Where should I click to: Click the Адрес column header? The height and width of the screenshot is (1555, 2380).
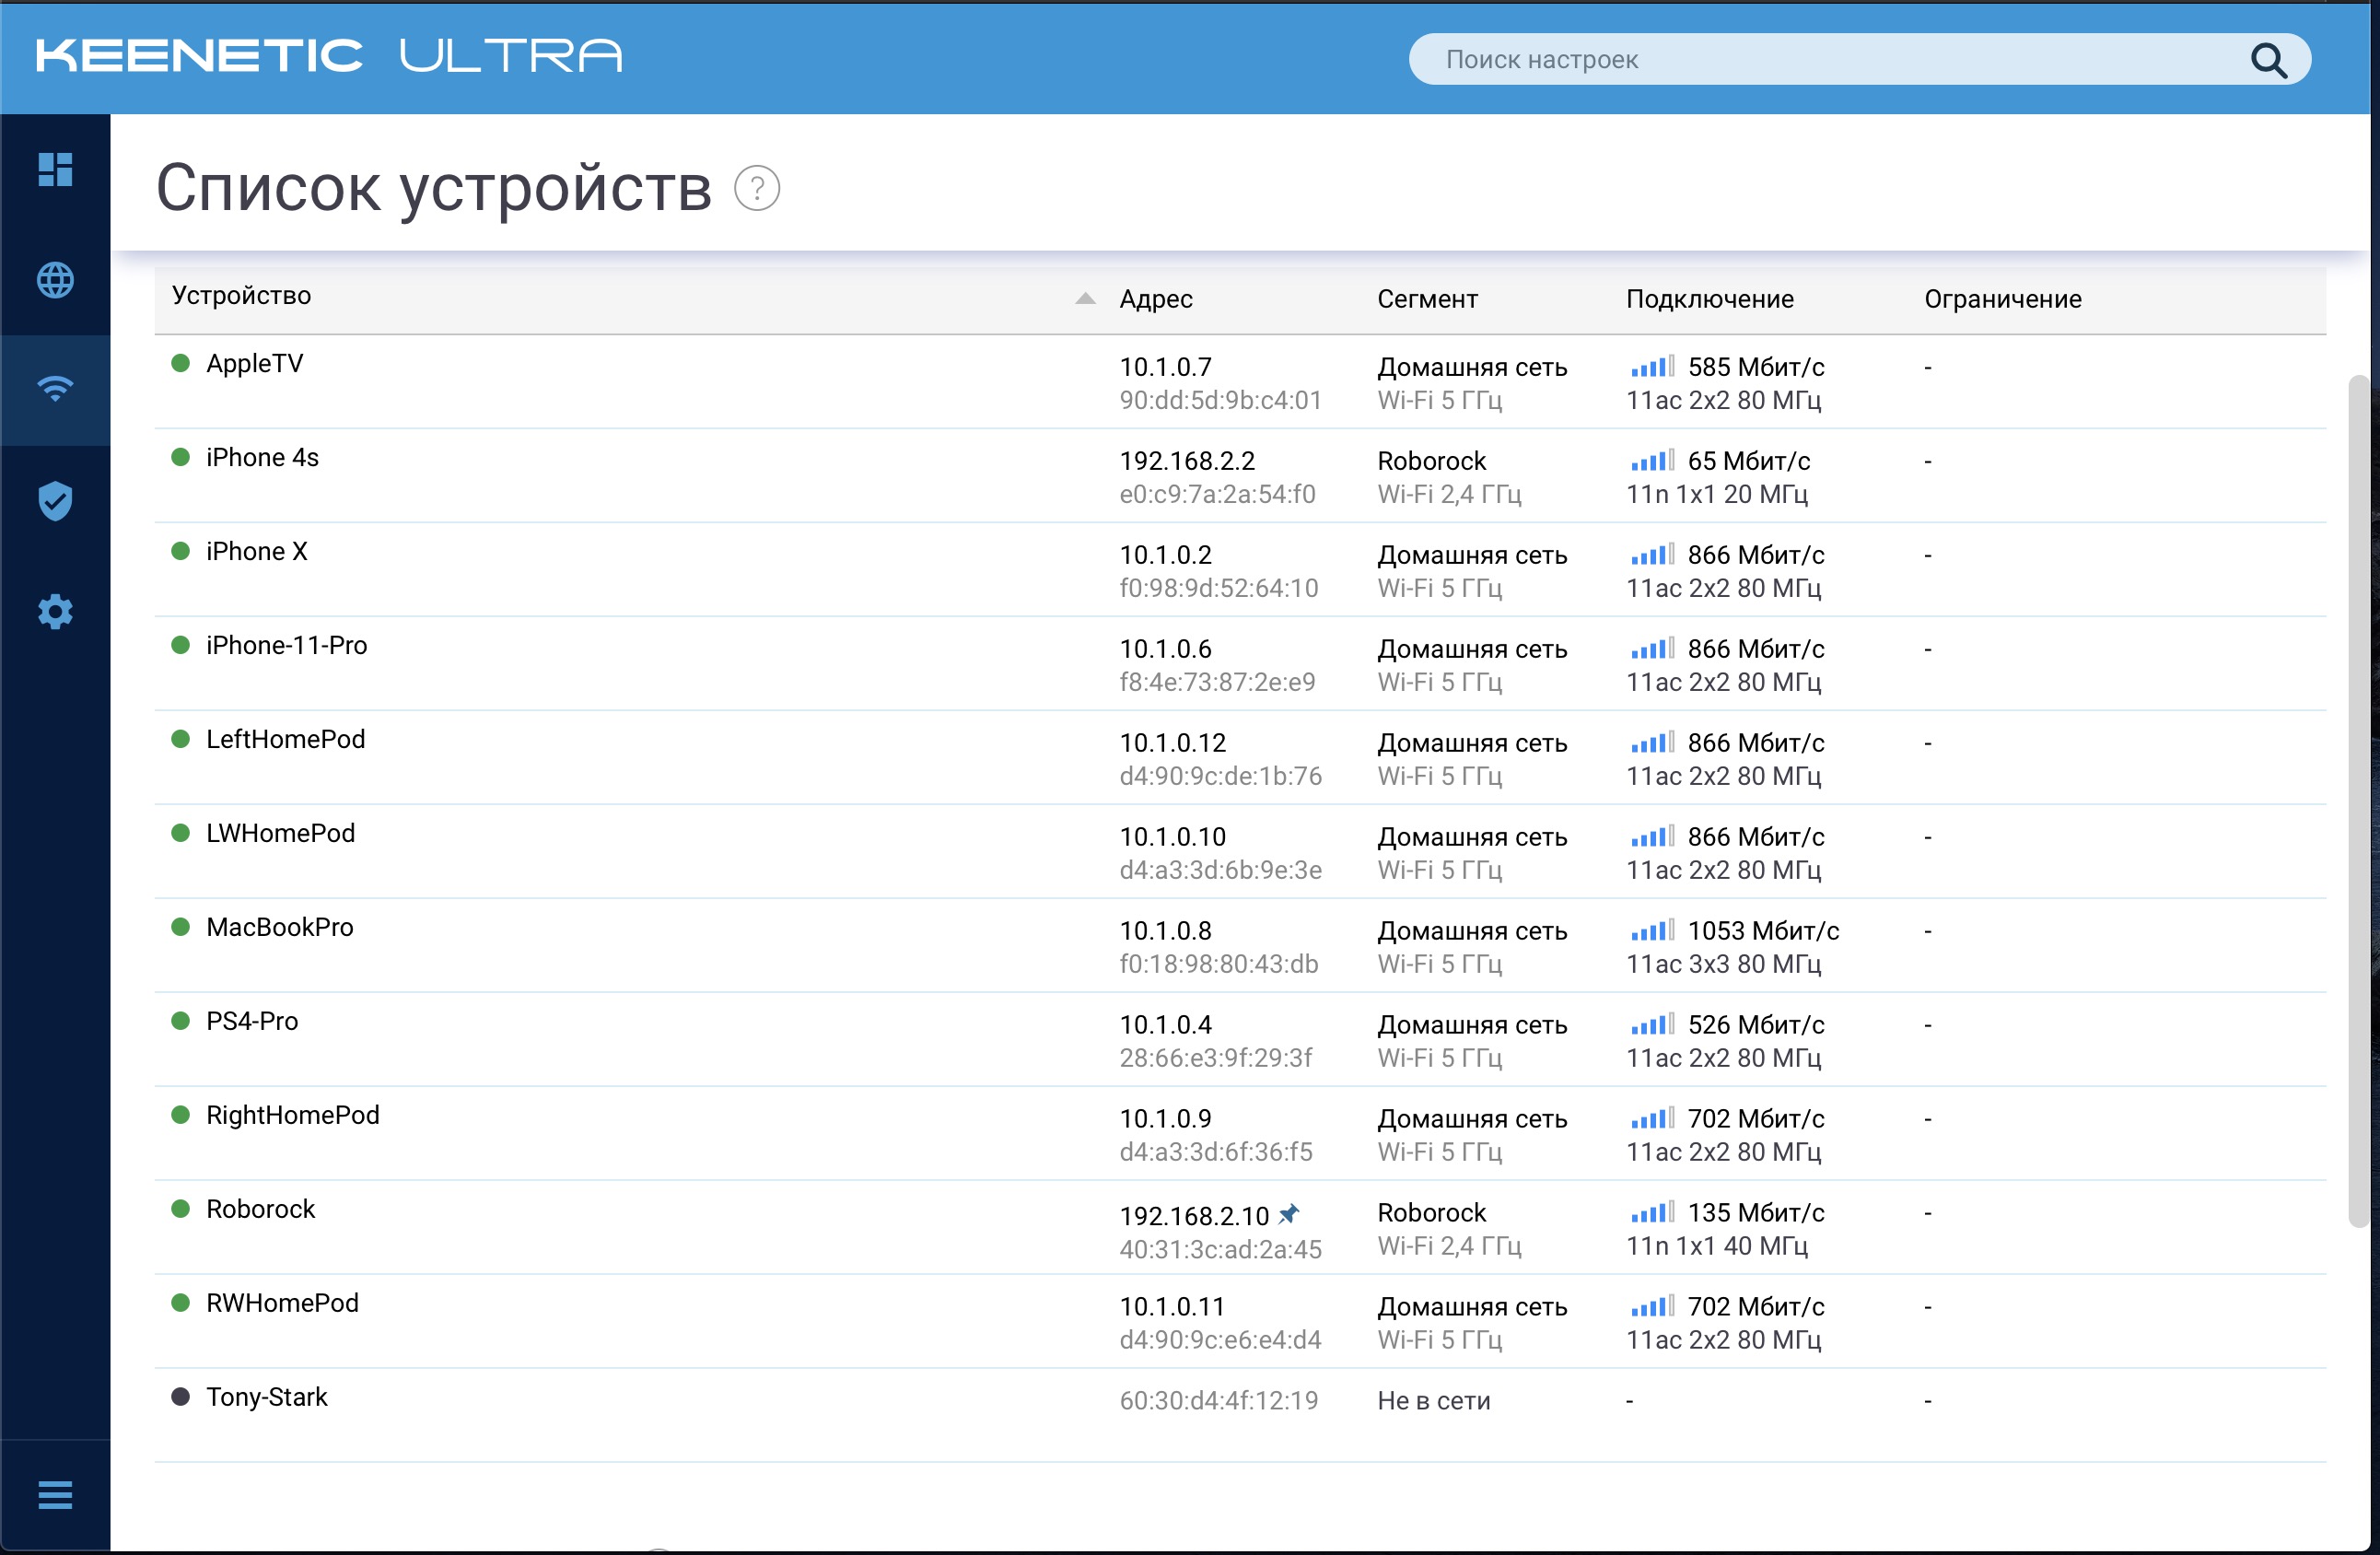[1156, 299]
